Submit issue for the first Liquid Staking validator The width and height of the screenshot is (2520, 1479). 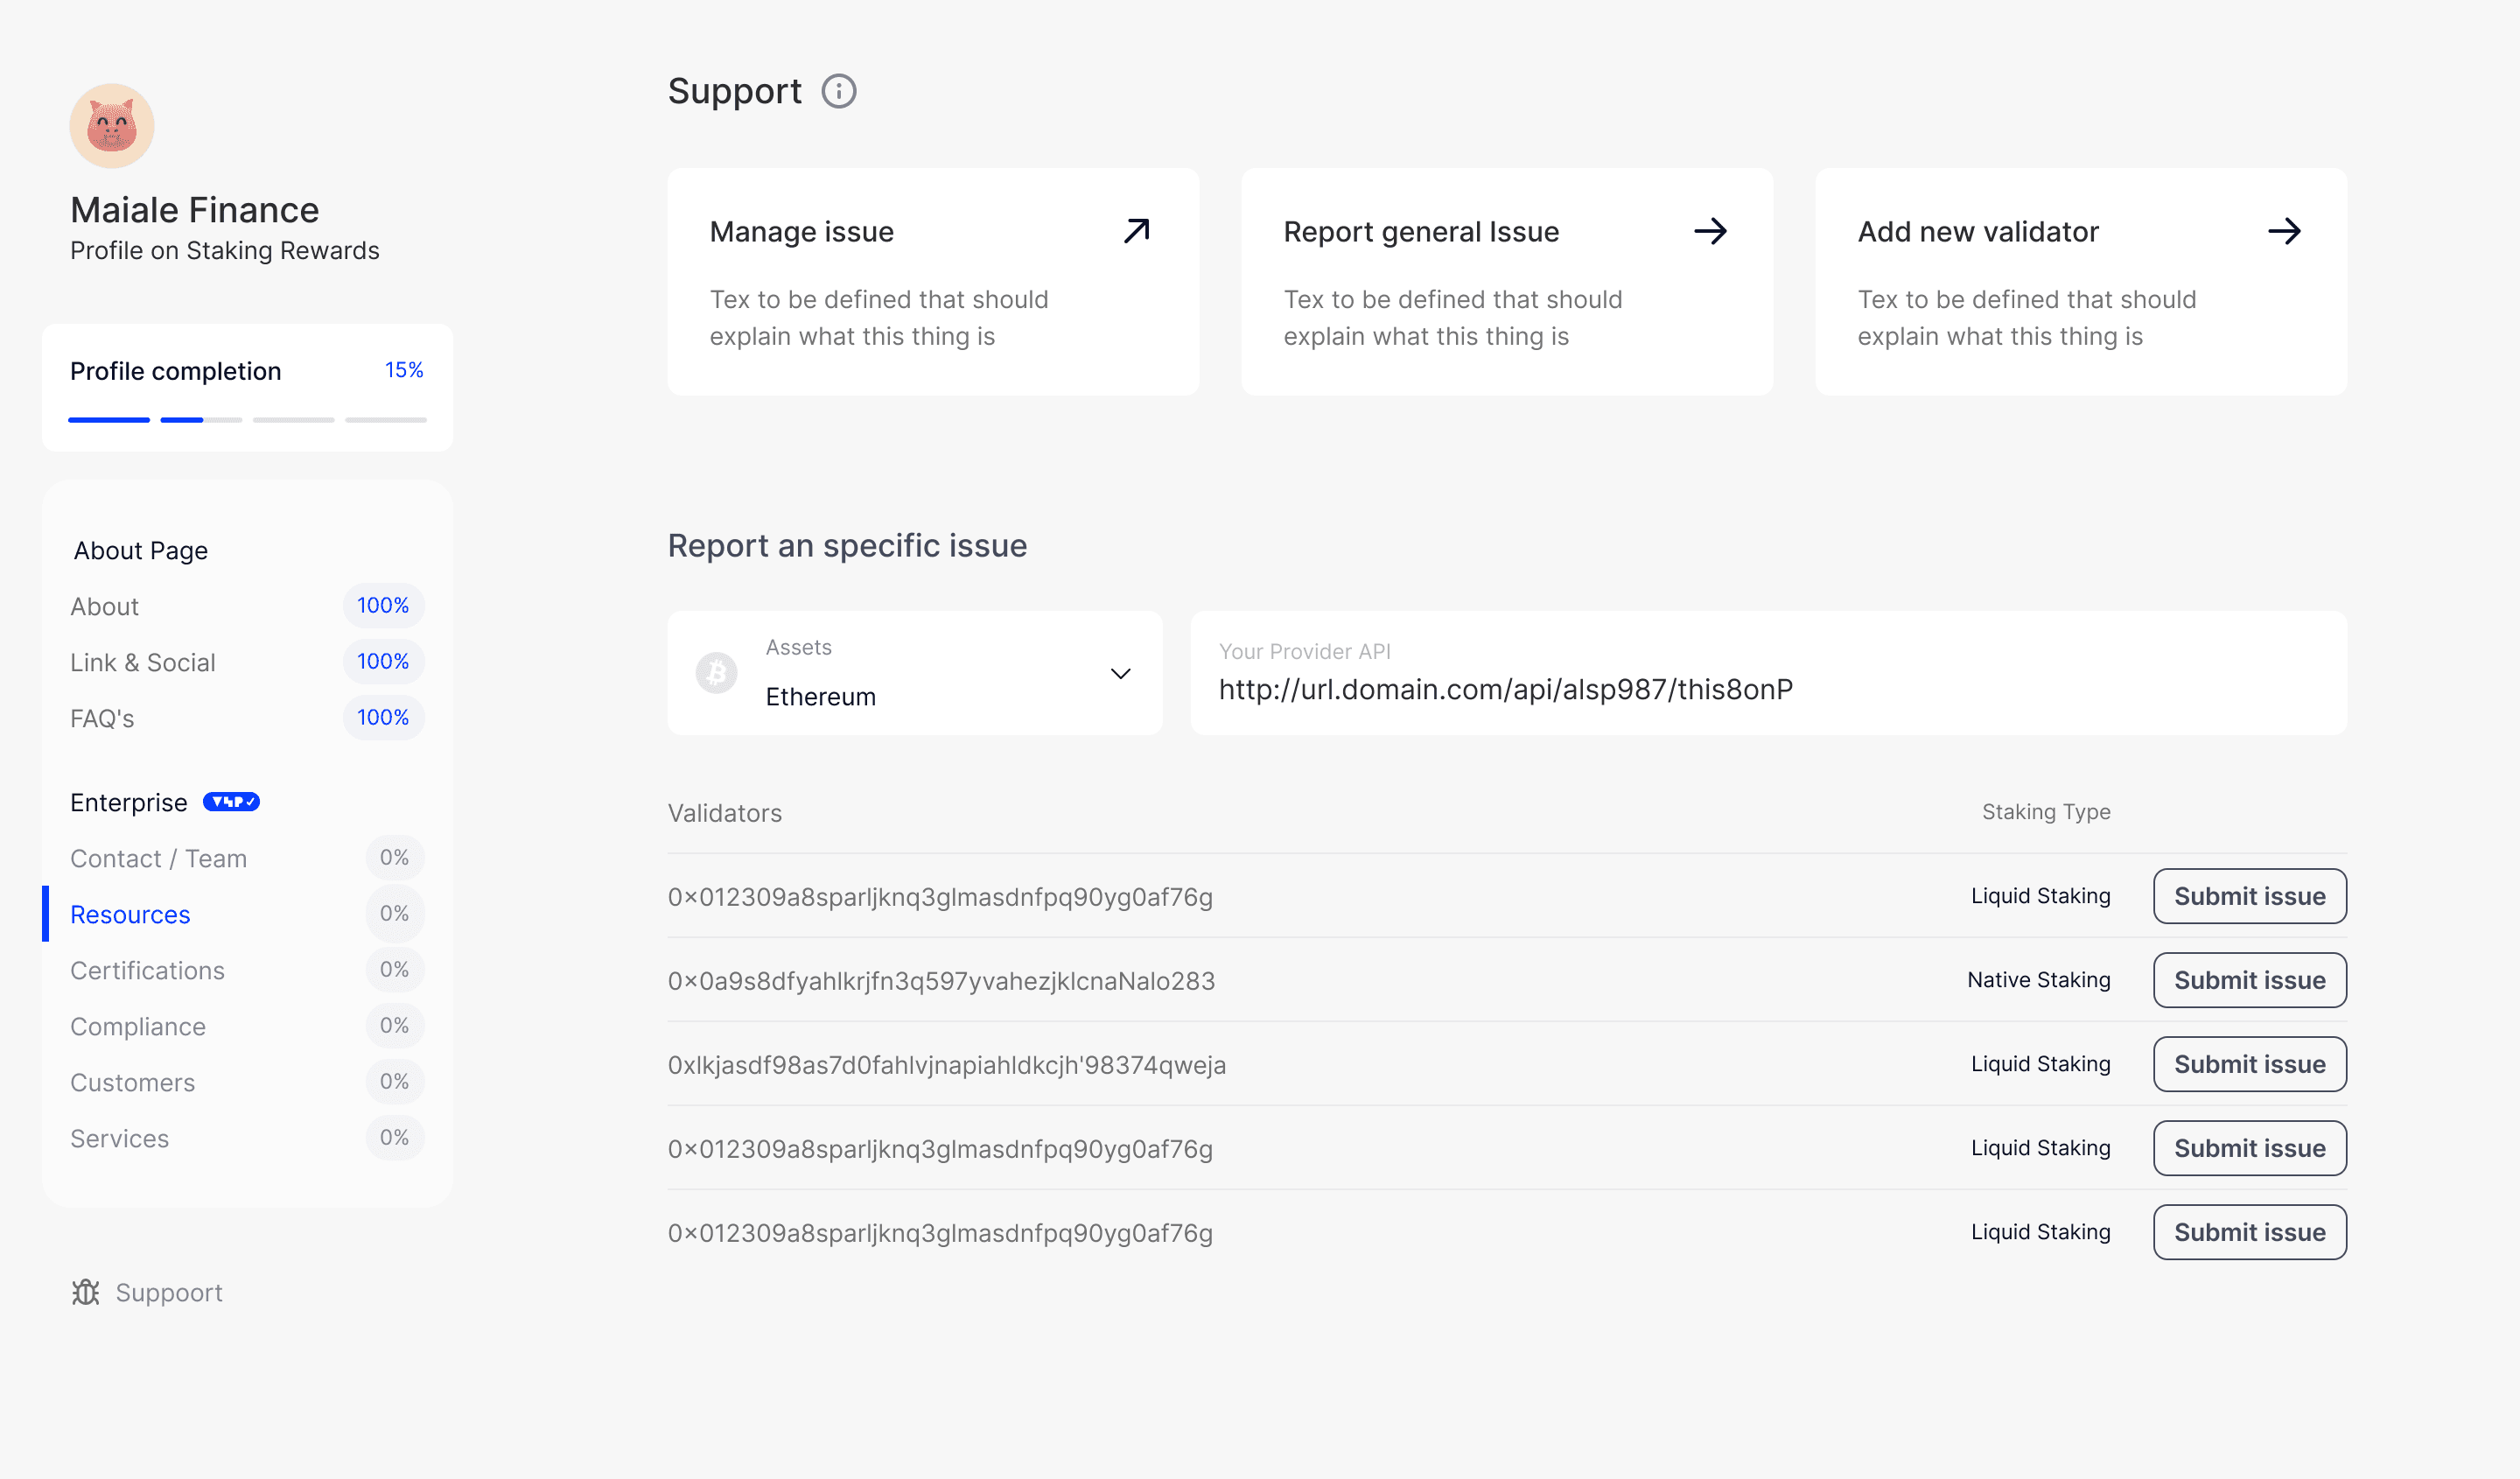pos(2249,896)
